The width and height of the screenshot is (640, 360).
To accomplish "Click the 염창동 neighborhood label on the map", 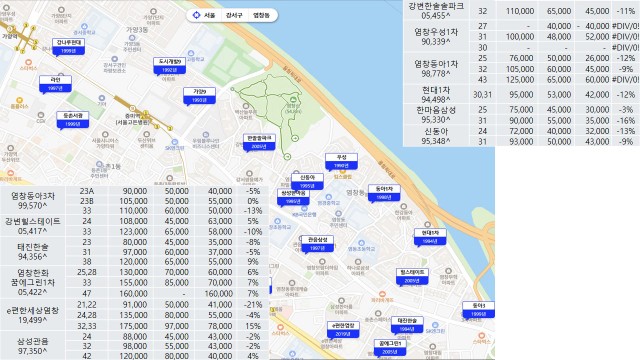I will [355, 192].
